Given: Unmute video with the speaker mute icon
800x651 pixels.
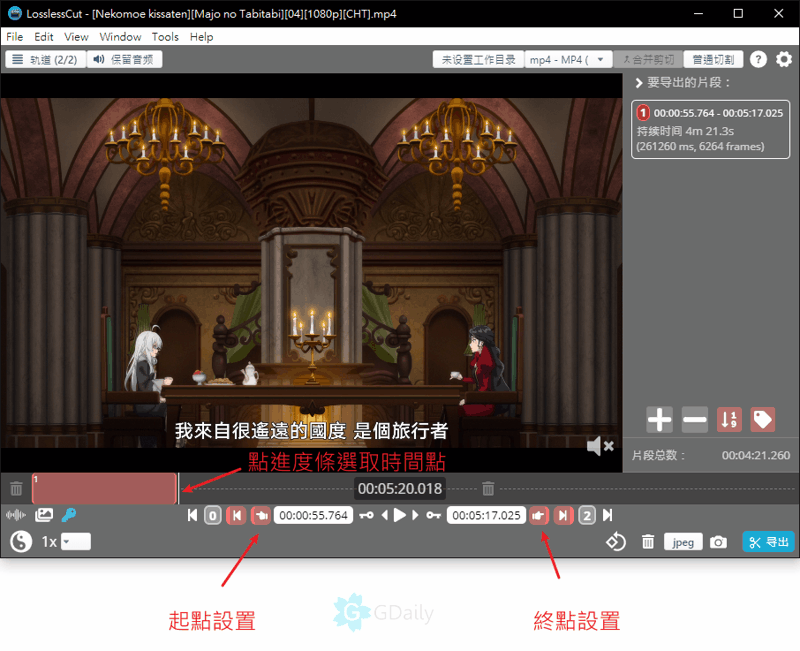Looking at the screenshot, I should (x=600, y=446).
